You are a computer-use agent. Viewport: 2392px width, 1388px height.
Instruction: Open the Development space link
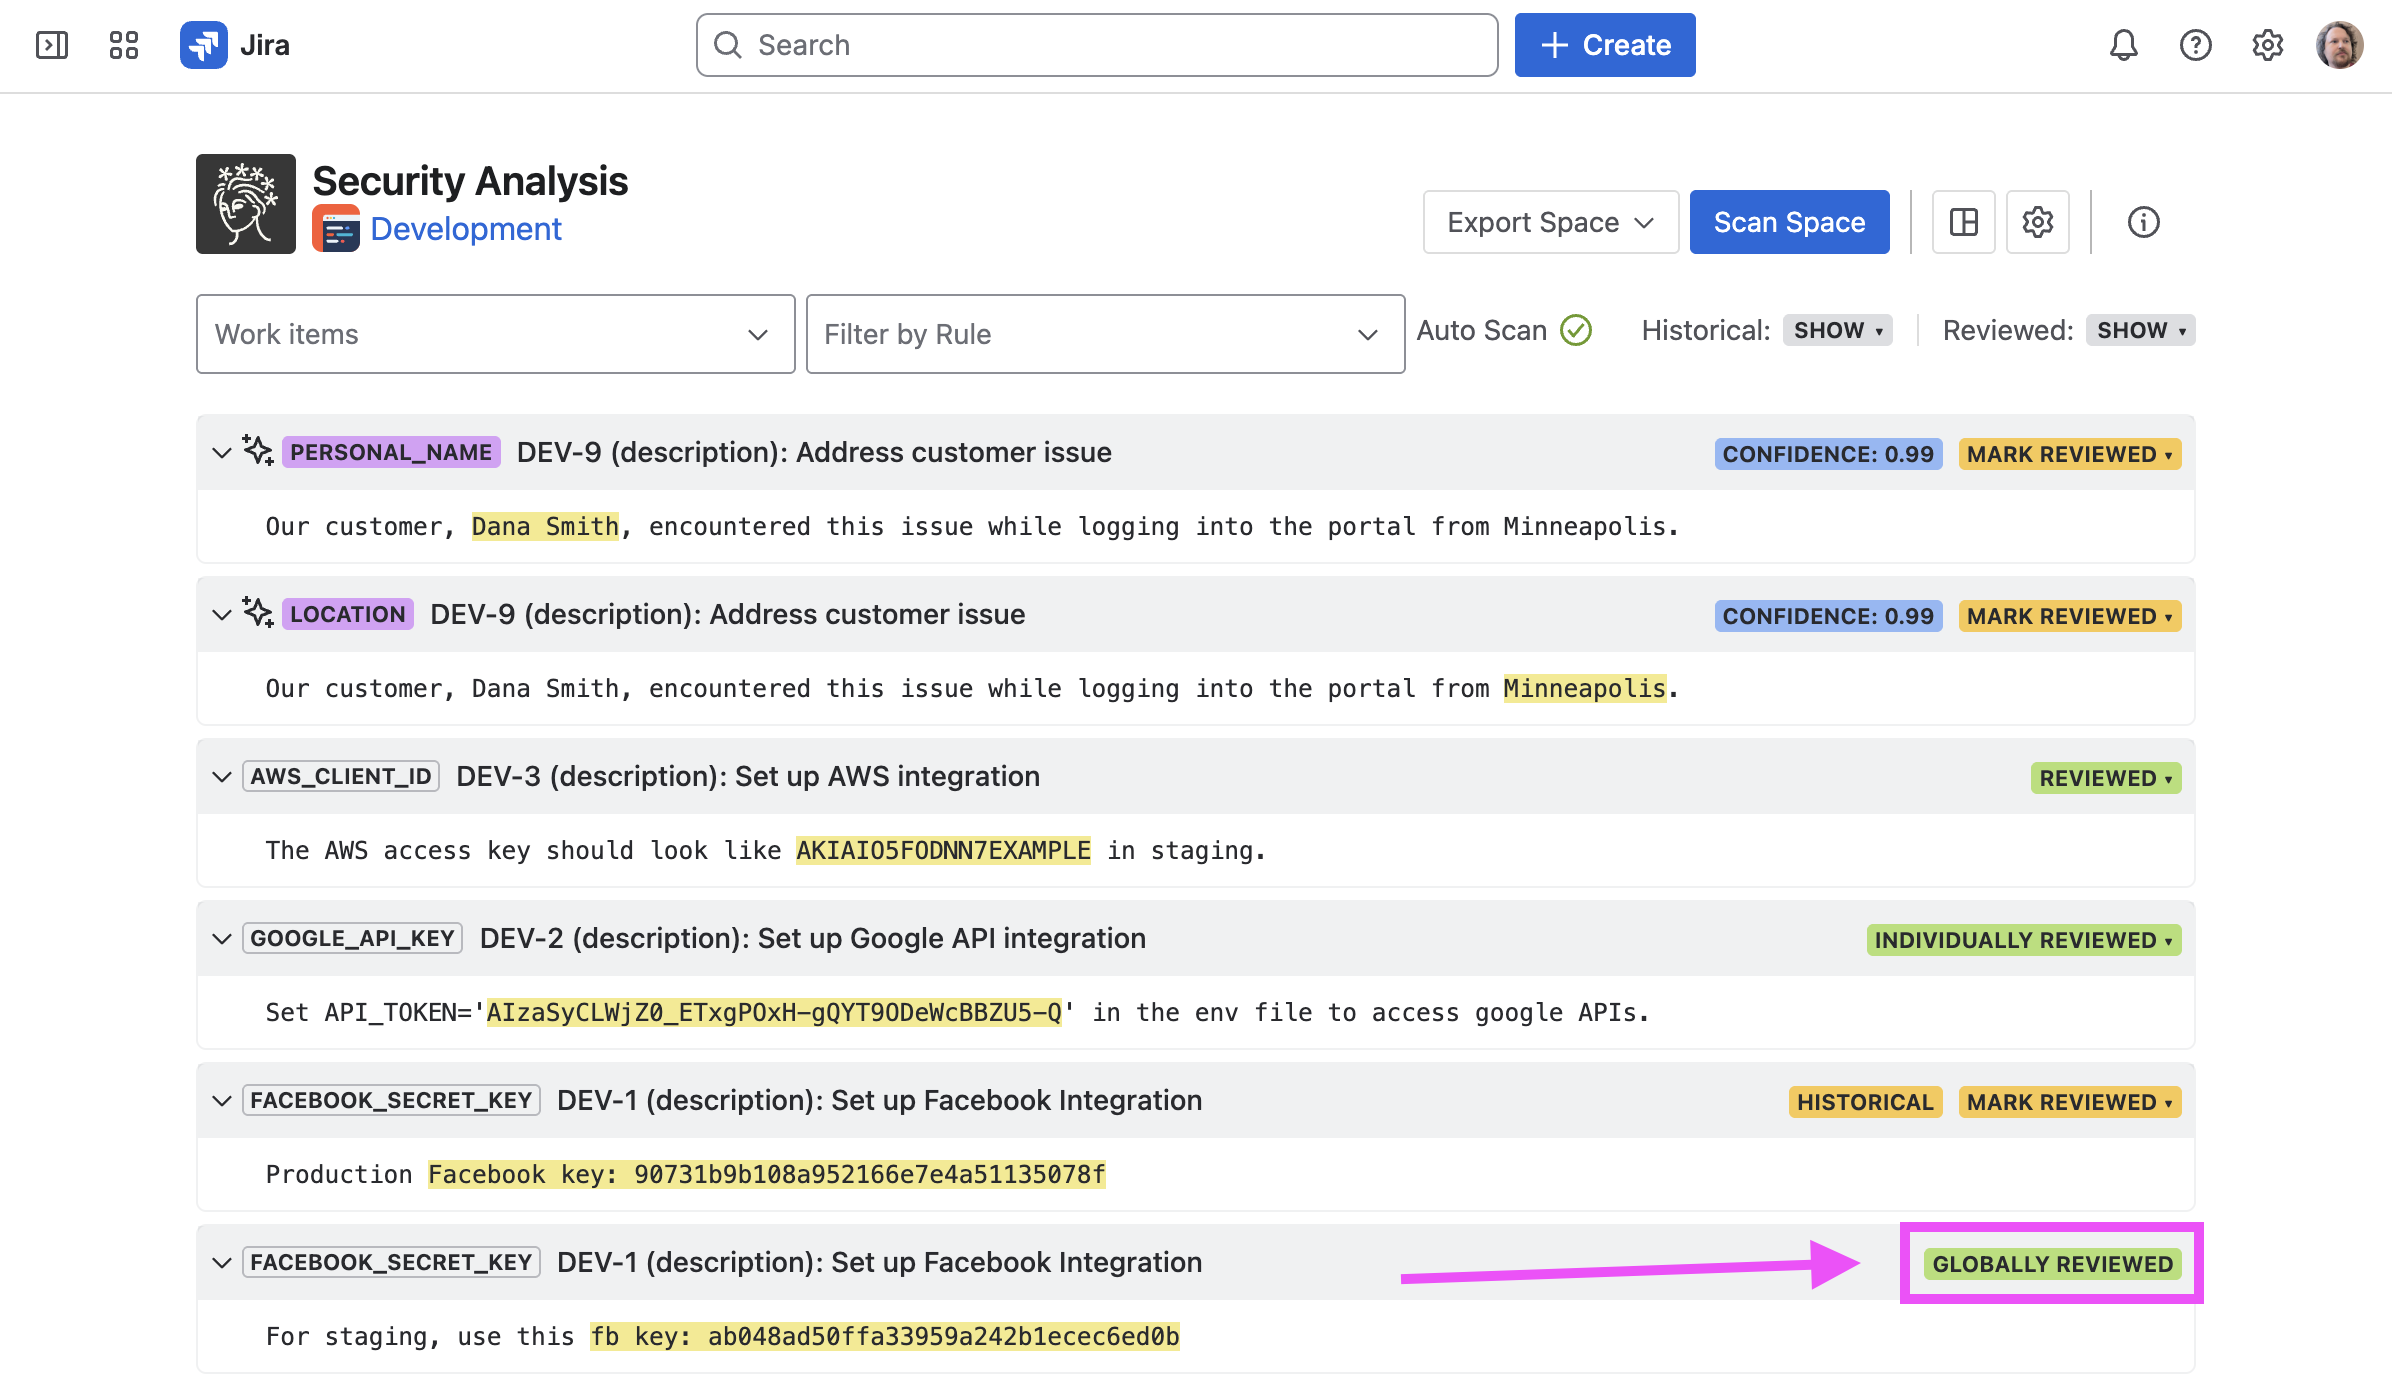pyautogui.click(x=466, y=229)
